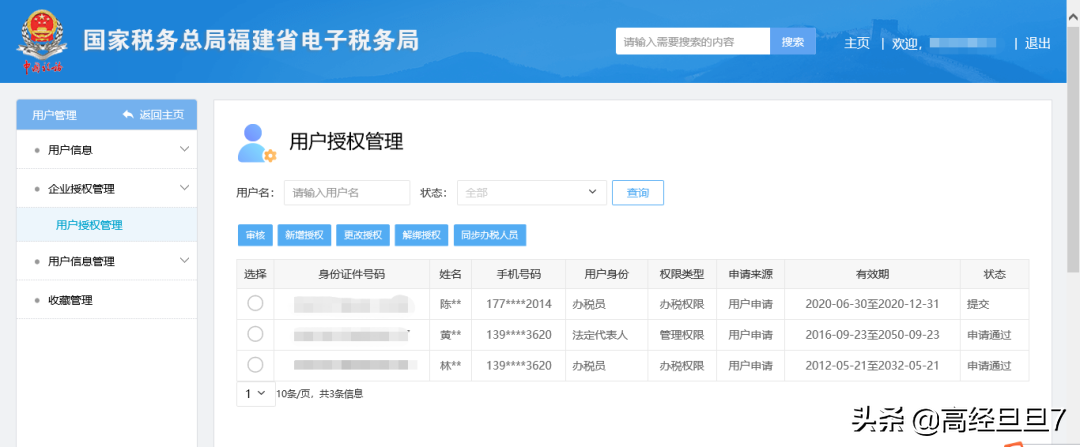Click the 审核 button
Screen dimensions: 1080x447
pyautogui.click(x=256, y=235)
